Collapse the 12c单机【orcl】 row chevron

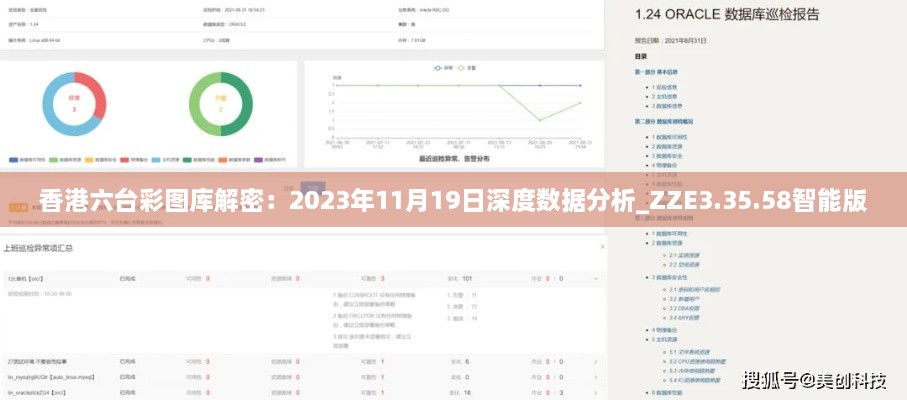pos(596,279)
